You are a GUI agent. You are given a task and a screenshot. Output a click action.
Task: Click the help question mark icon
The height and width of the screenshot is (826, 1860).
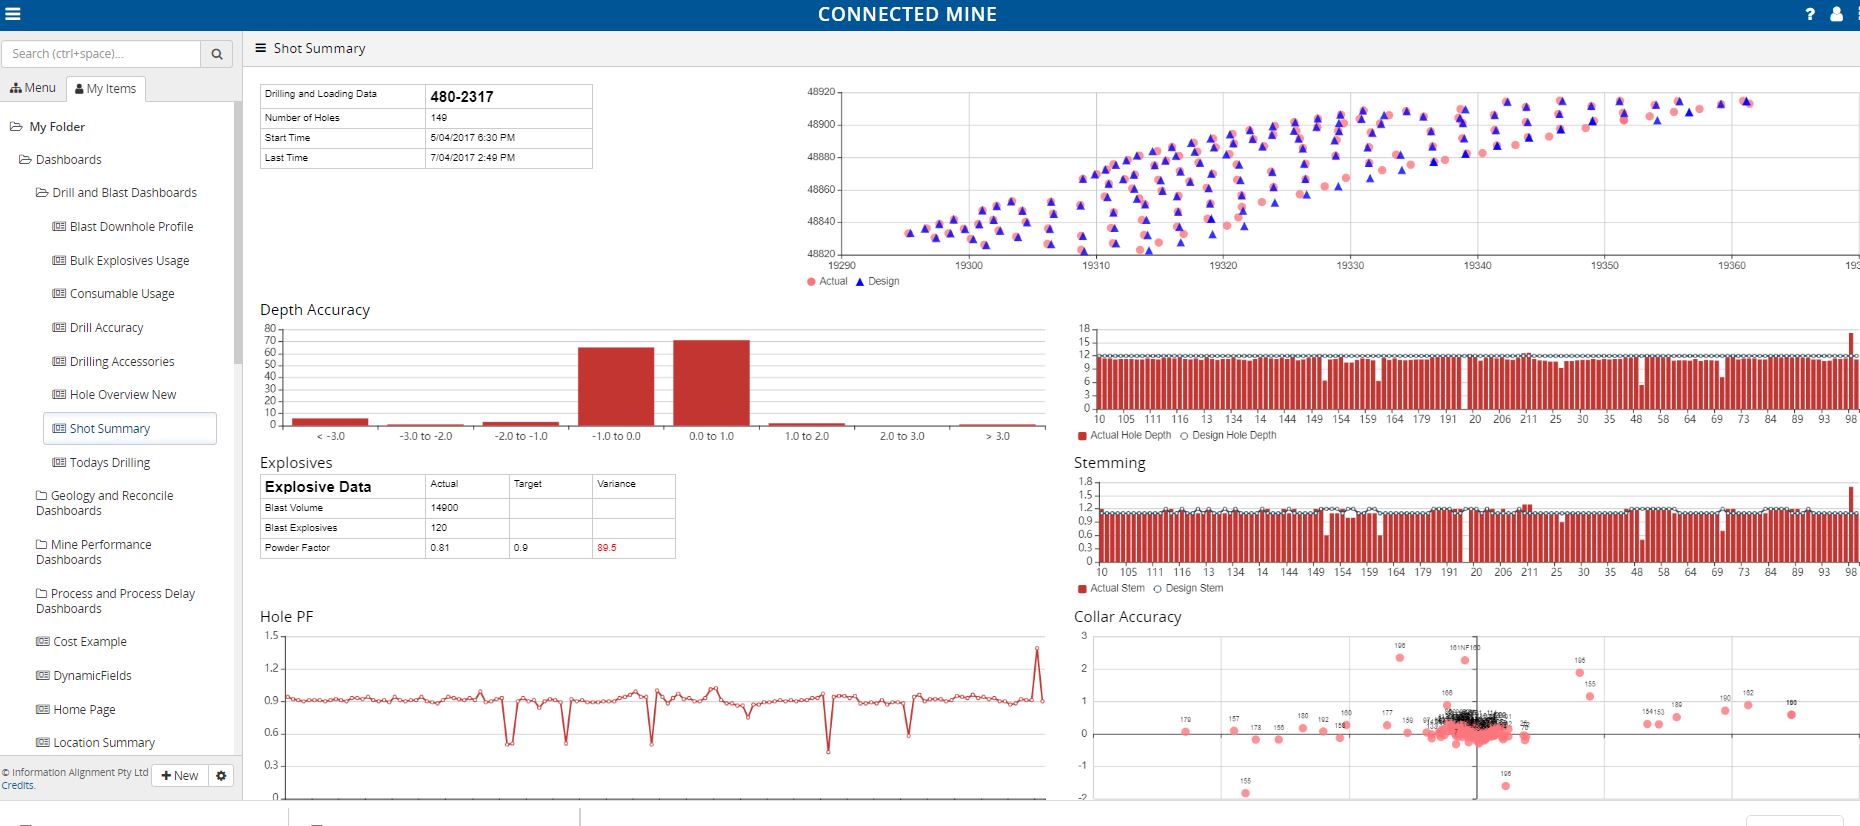click(1810, 14)
